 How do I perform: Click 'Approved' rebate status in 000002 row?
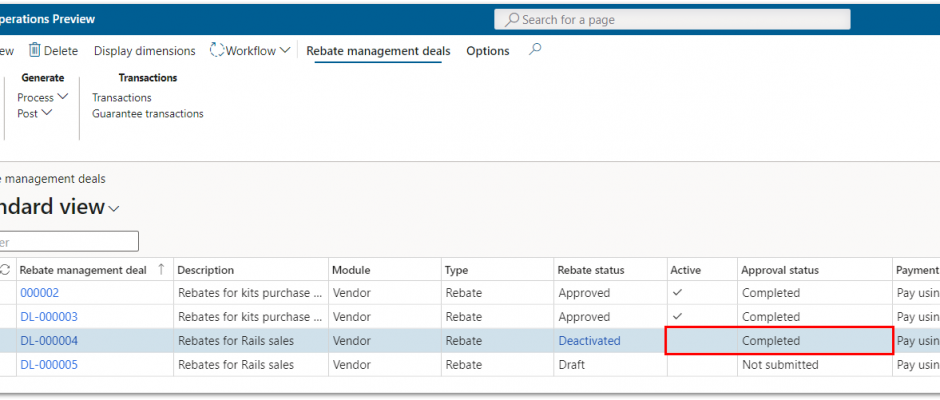(x=584, y=293)
